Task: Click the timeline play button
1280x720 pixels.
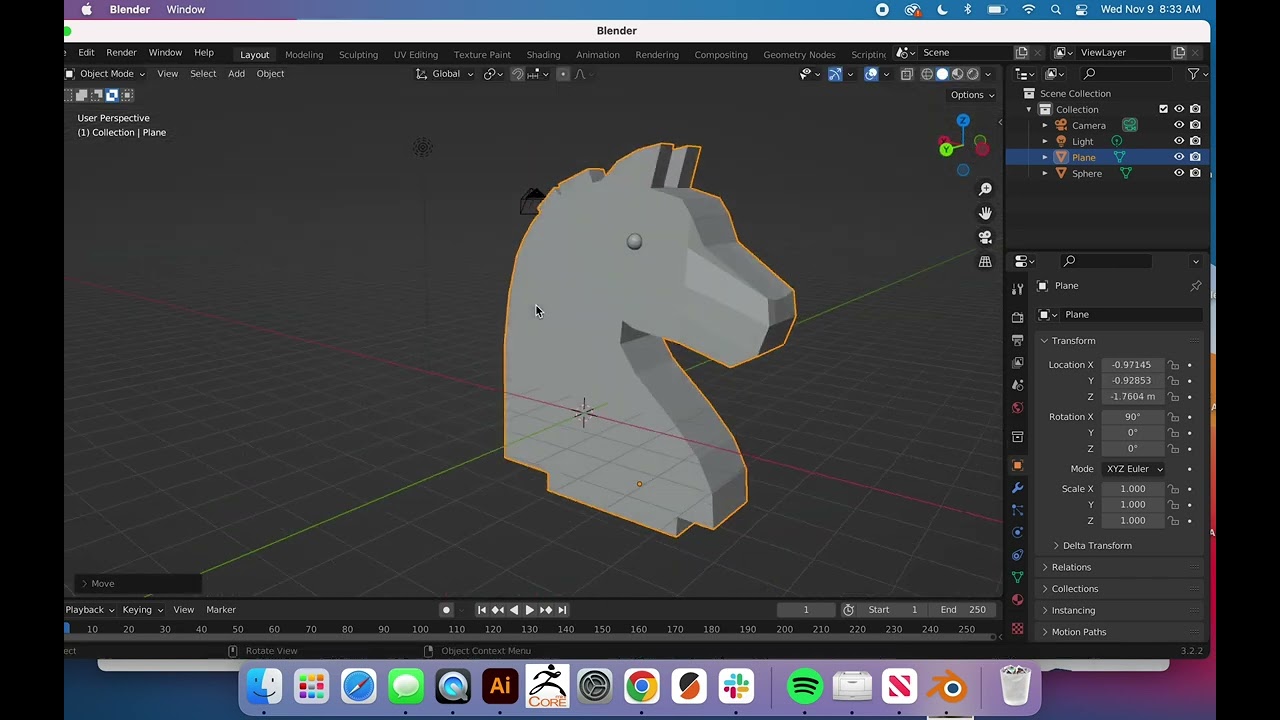Action: tap(529, 610)
